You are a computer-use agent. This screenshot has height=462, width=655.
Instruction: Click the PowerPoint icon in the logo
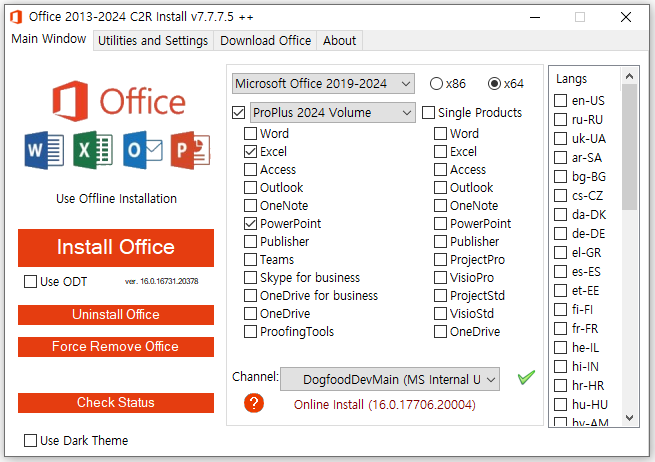tap(190, 149)
